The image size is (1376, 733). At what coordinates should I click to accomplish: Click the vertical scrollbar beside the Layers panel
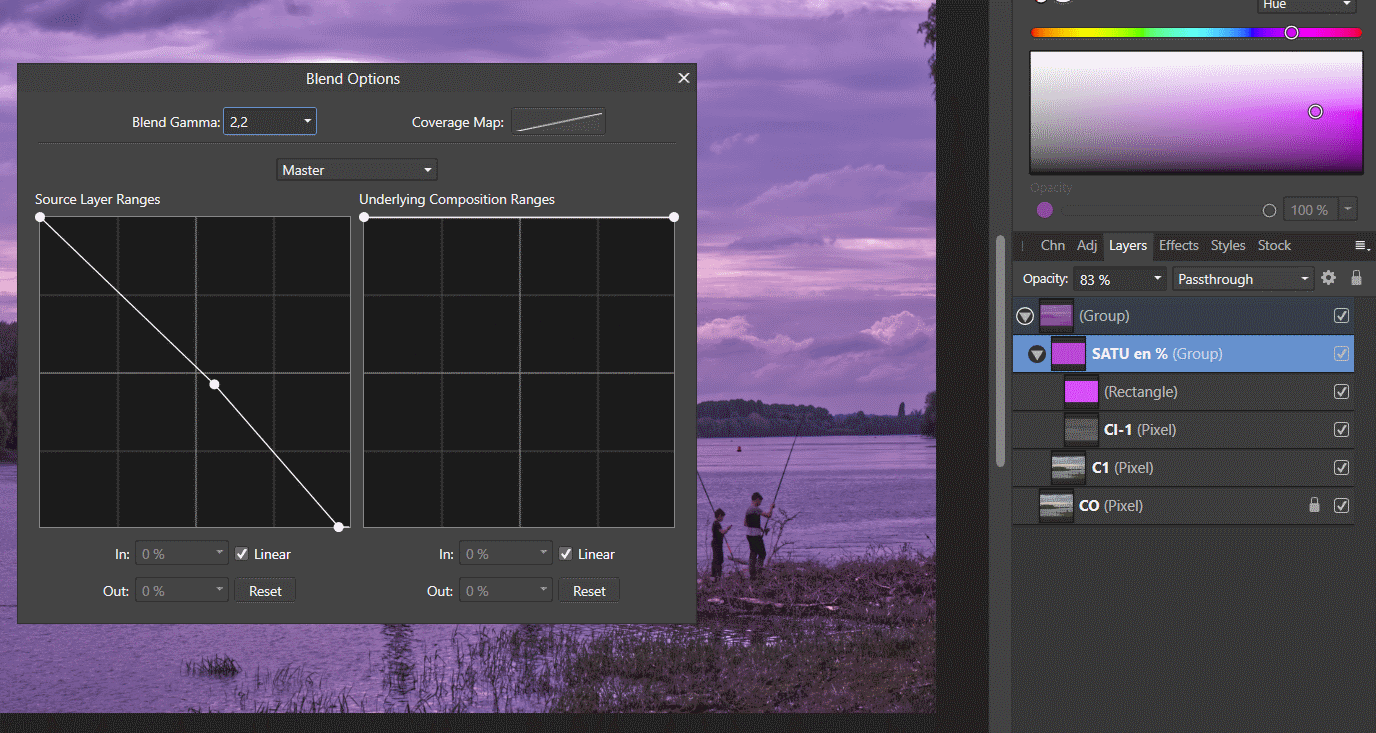[1000, 350]
